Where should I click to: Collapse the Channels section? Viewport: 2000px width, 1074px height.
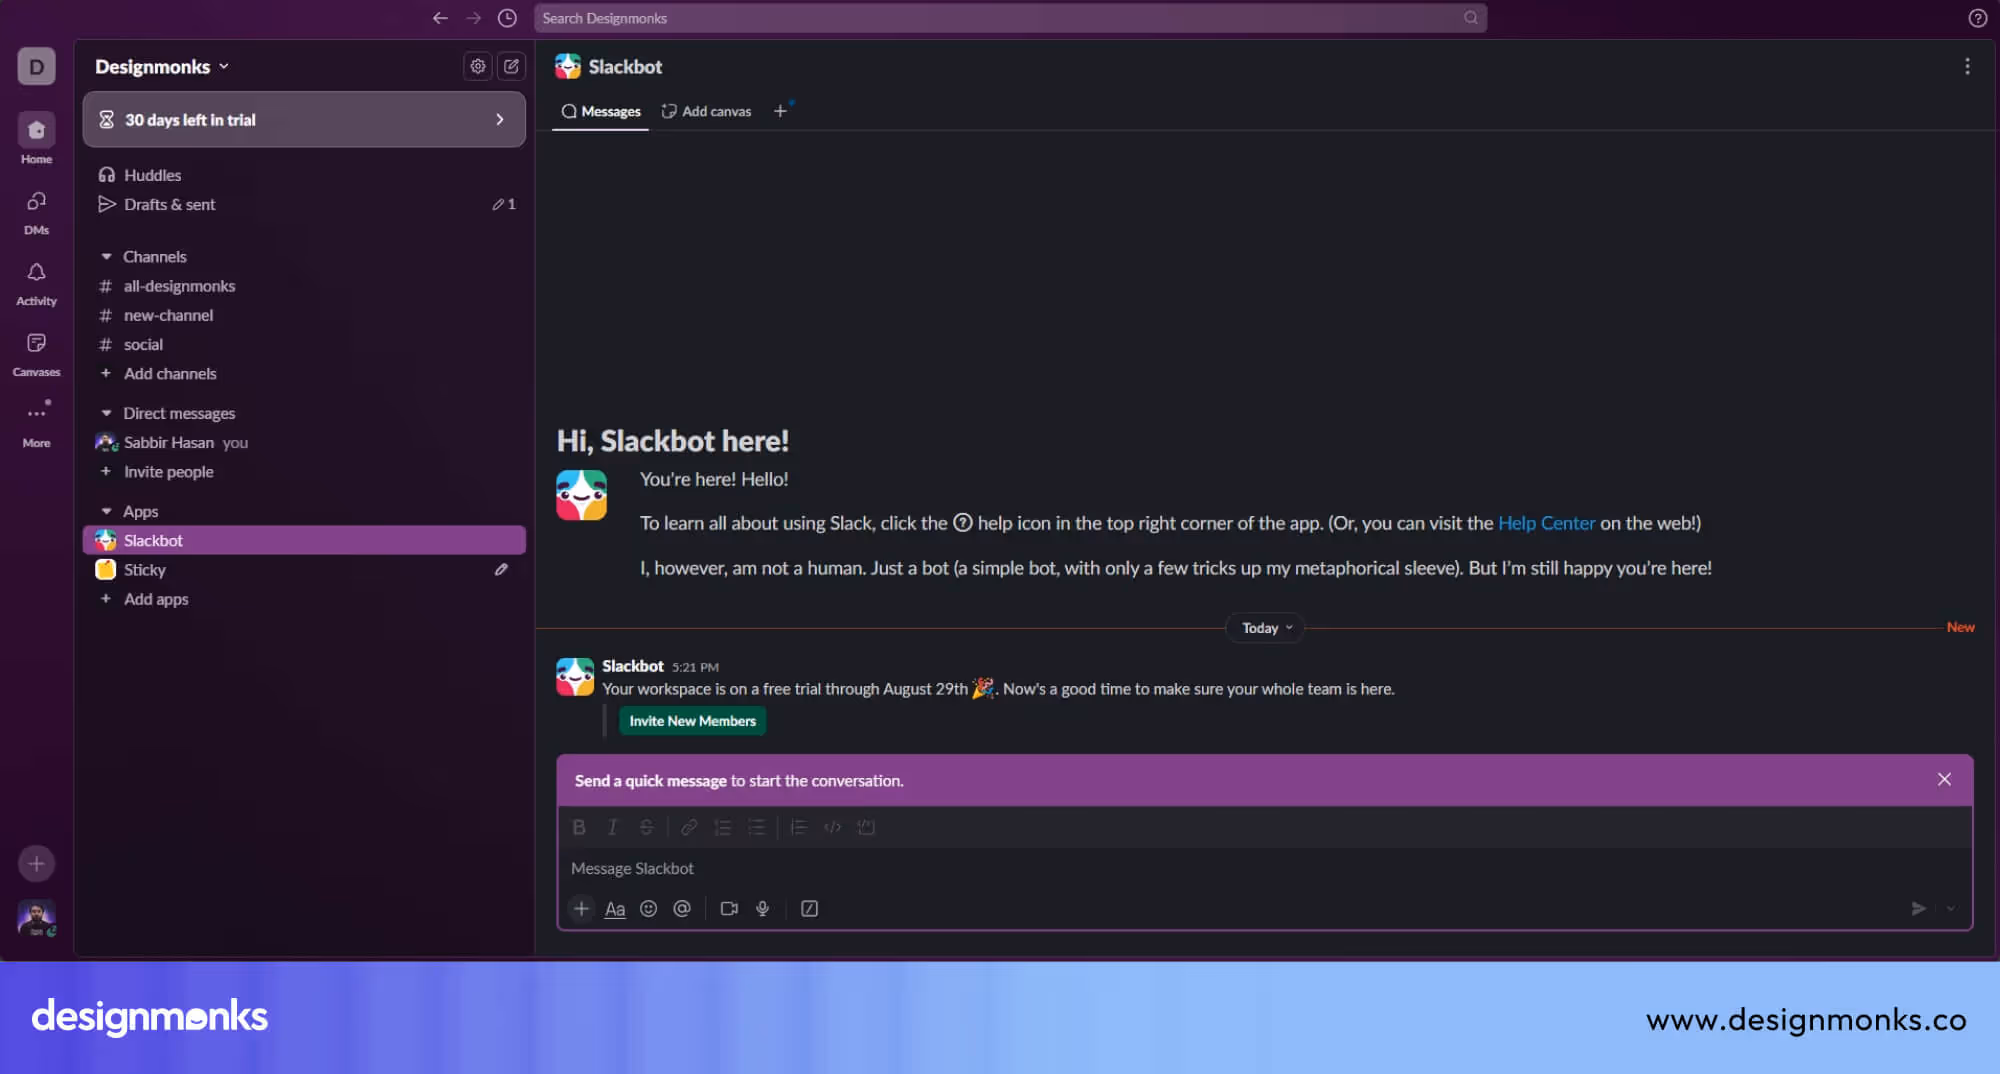click(106, 257)
